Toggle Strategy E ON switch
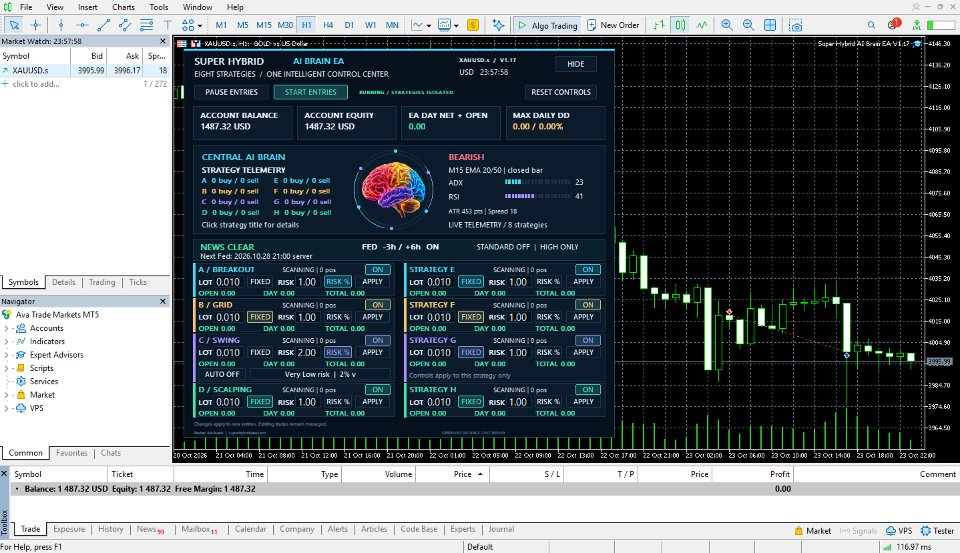 coord(588,269)
